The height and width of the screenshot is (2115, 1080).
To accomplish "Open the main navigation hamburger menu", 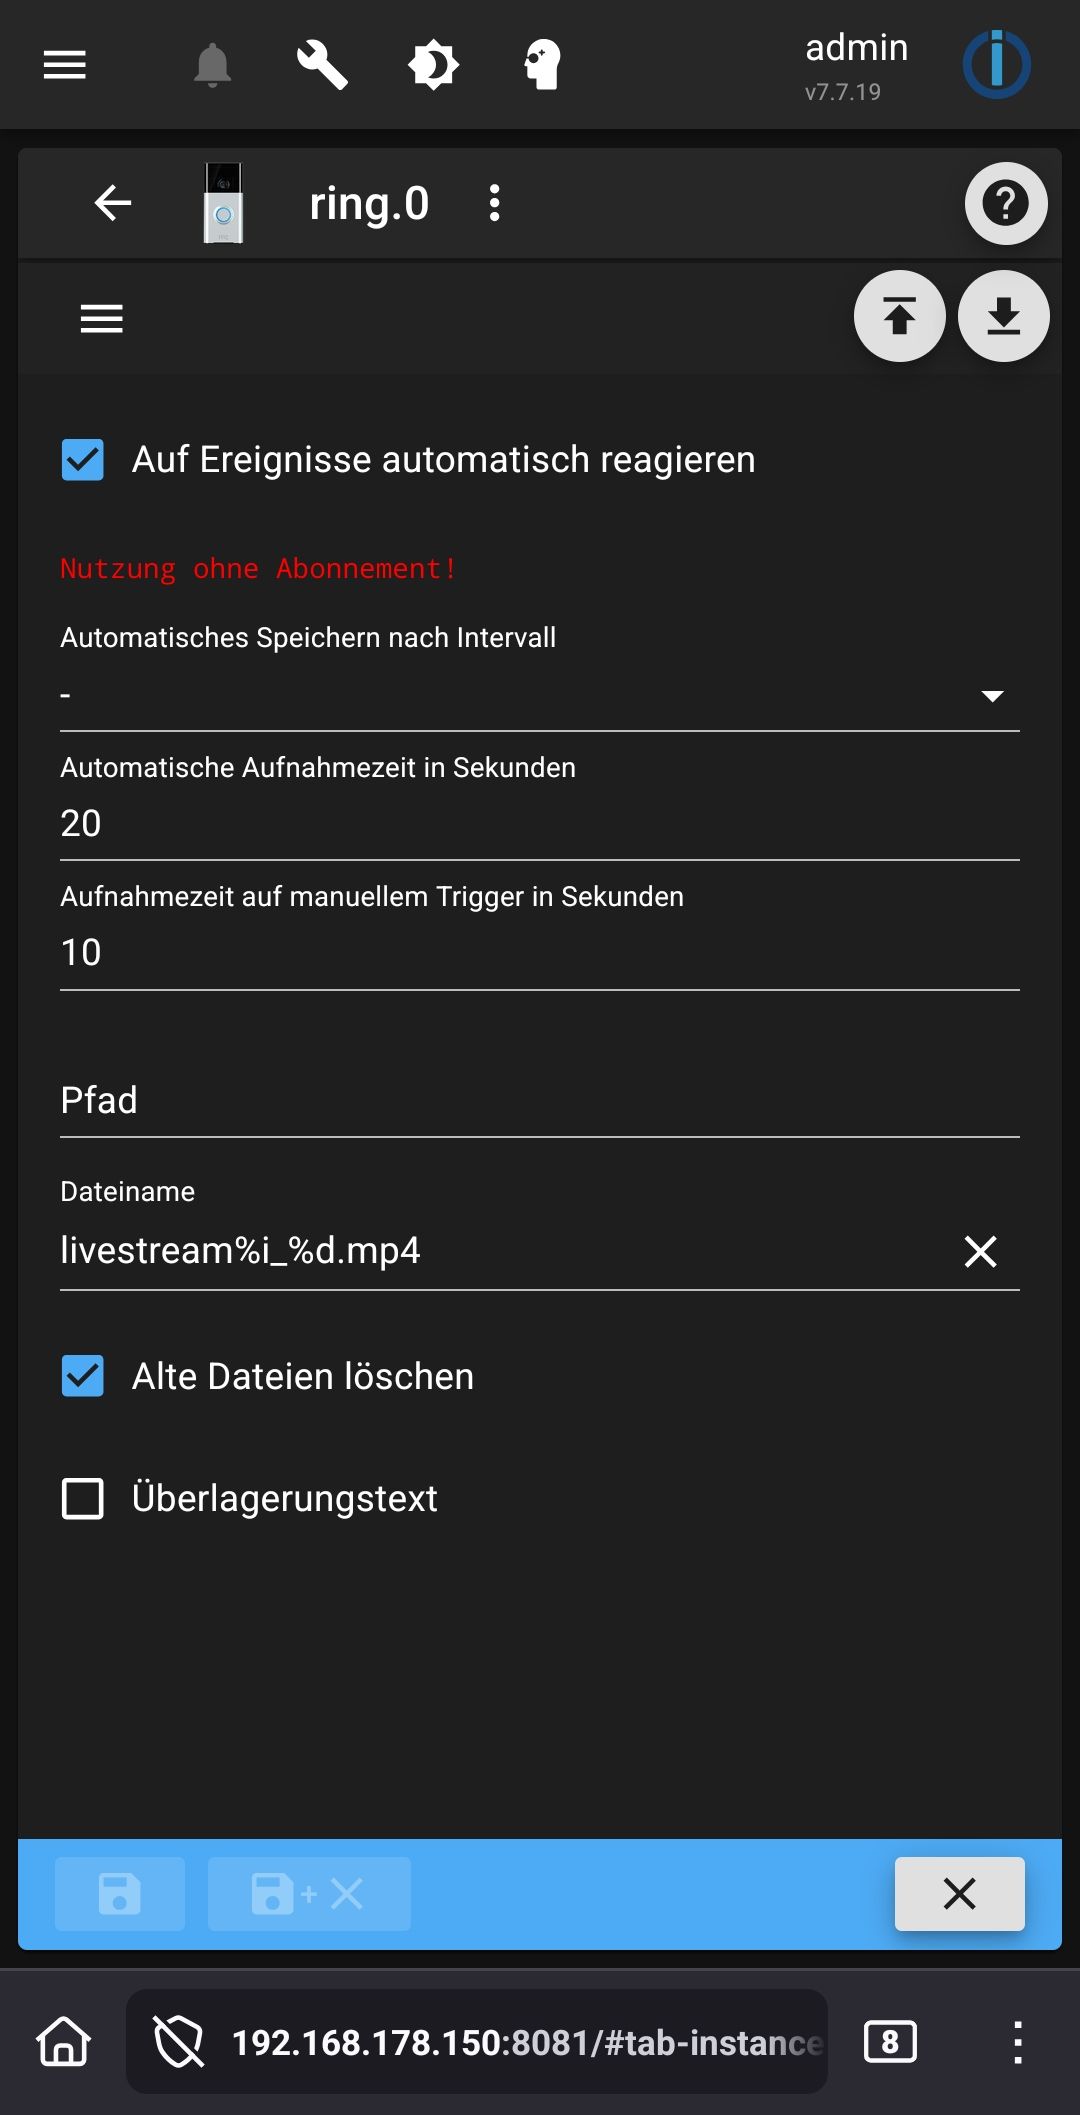I will 63,64.
